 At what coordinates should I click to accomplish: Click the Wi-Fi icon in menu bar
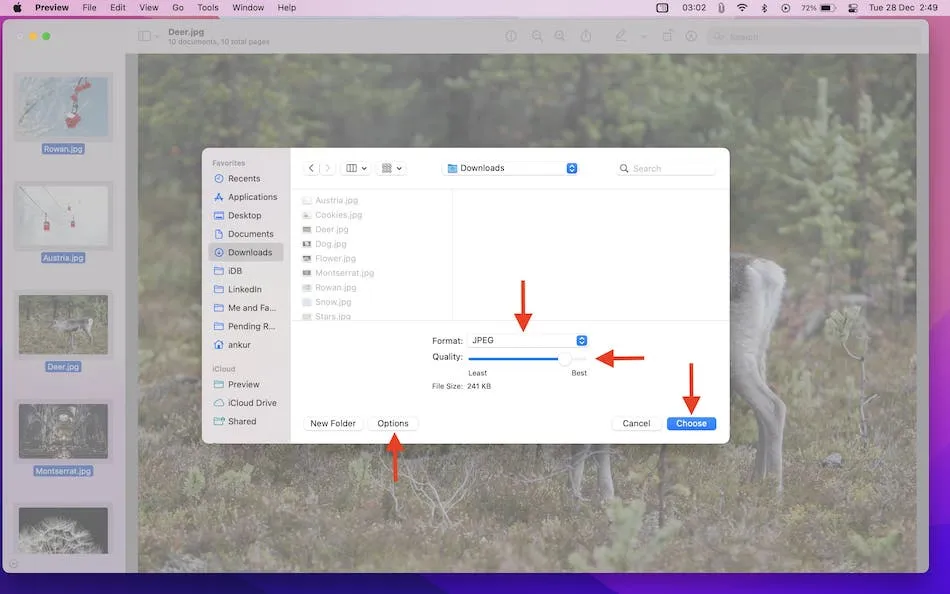coord(742,8)
